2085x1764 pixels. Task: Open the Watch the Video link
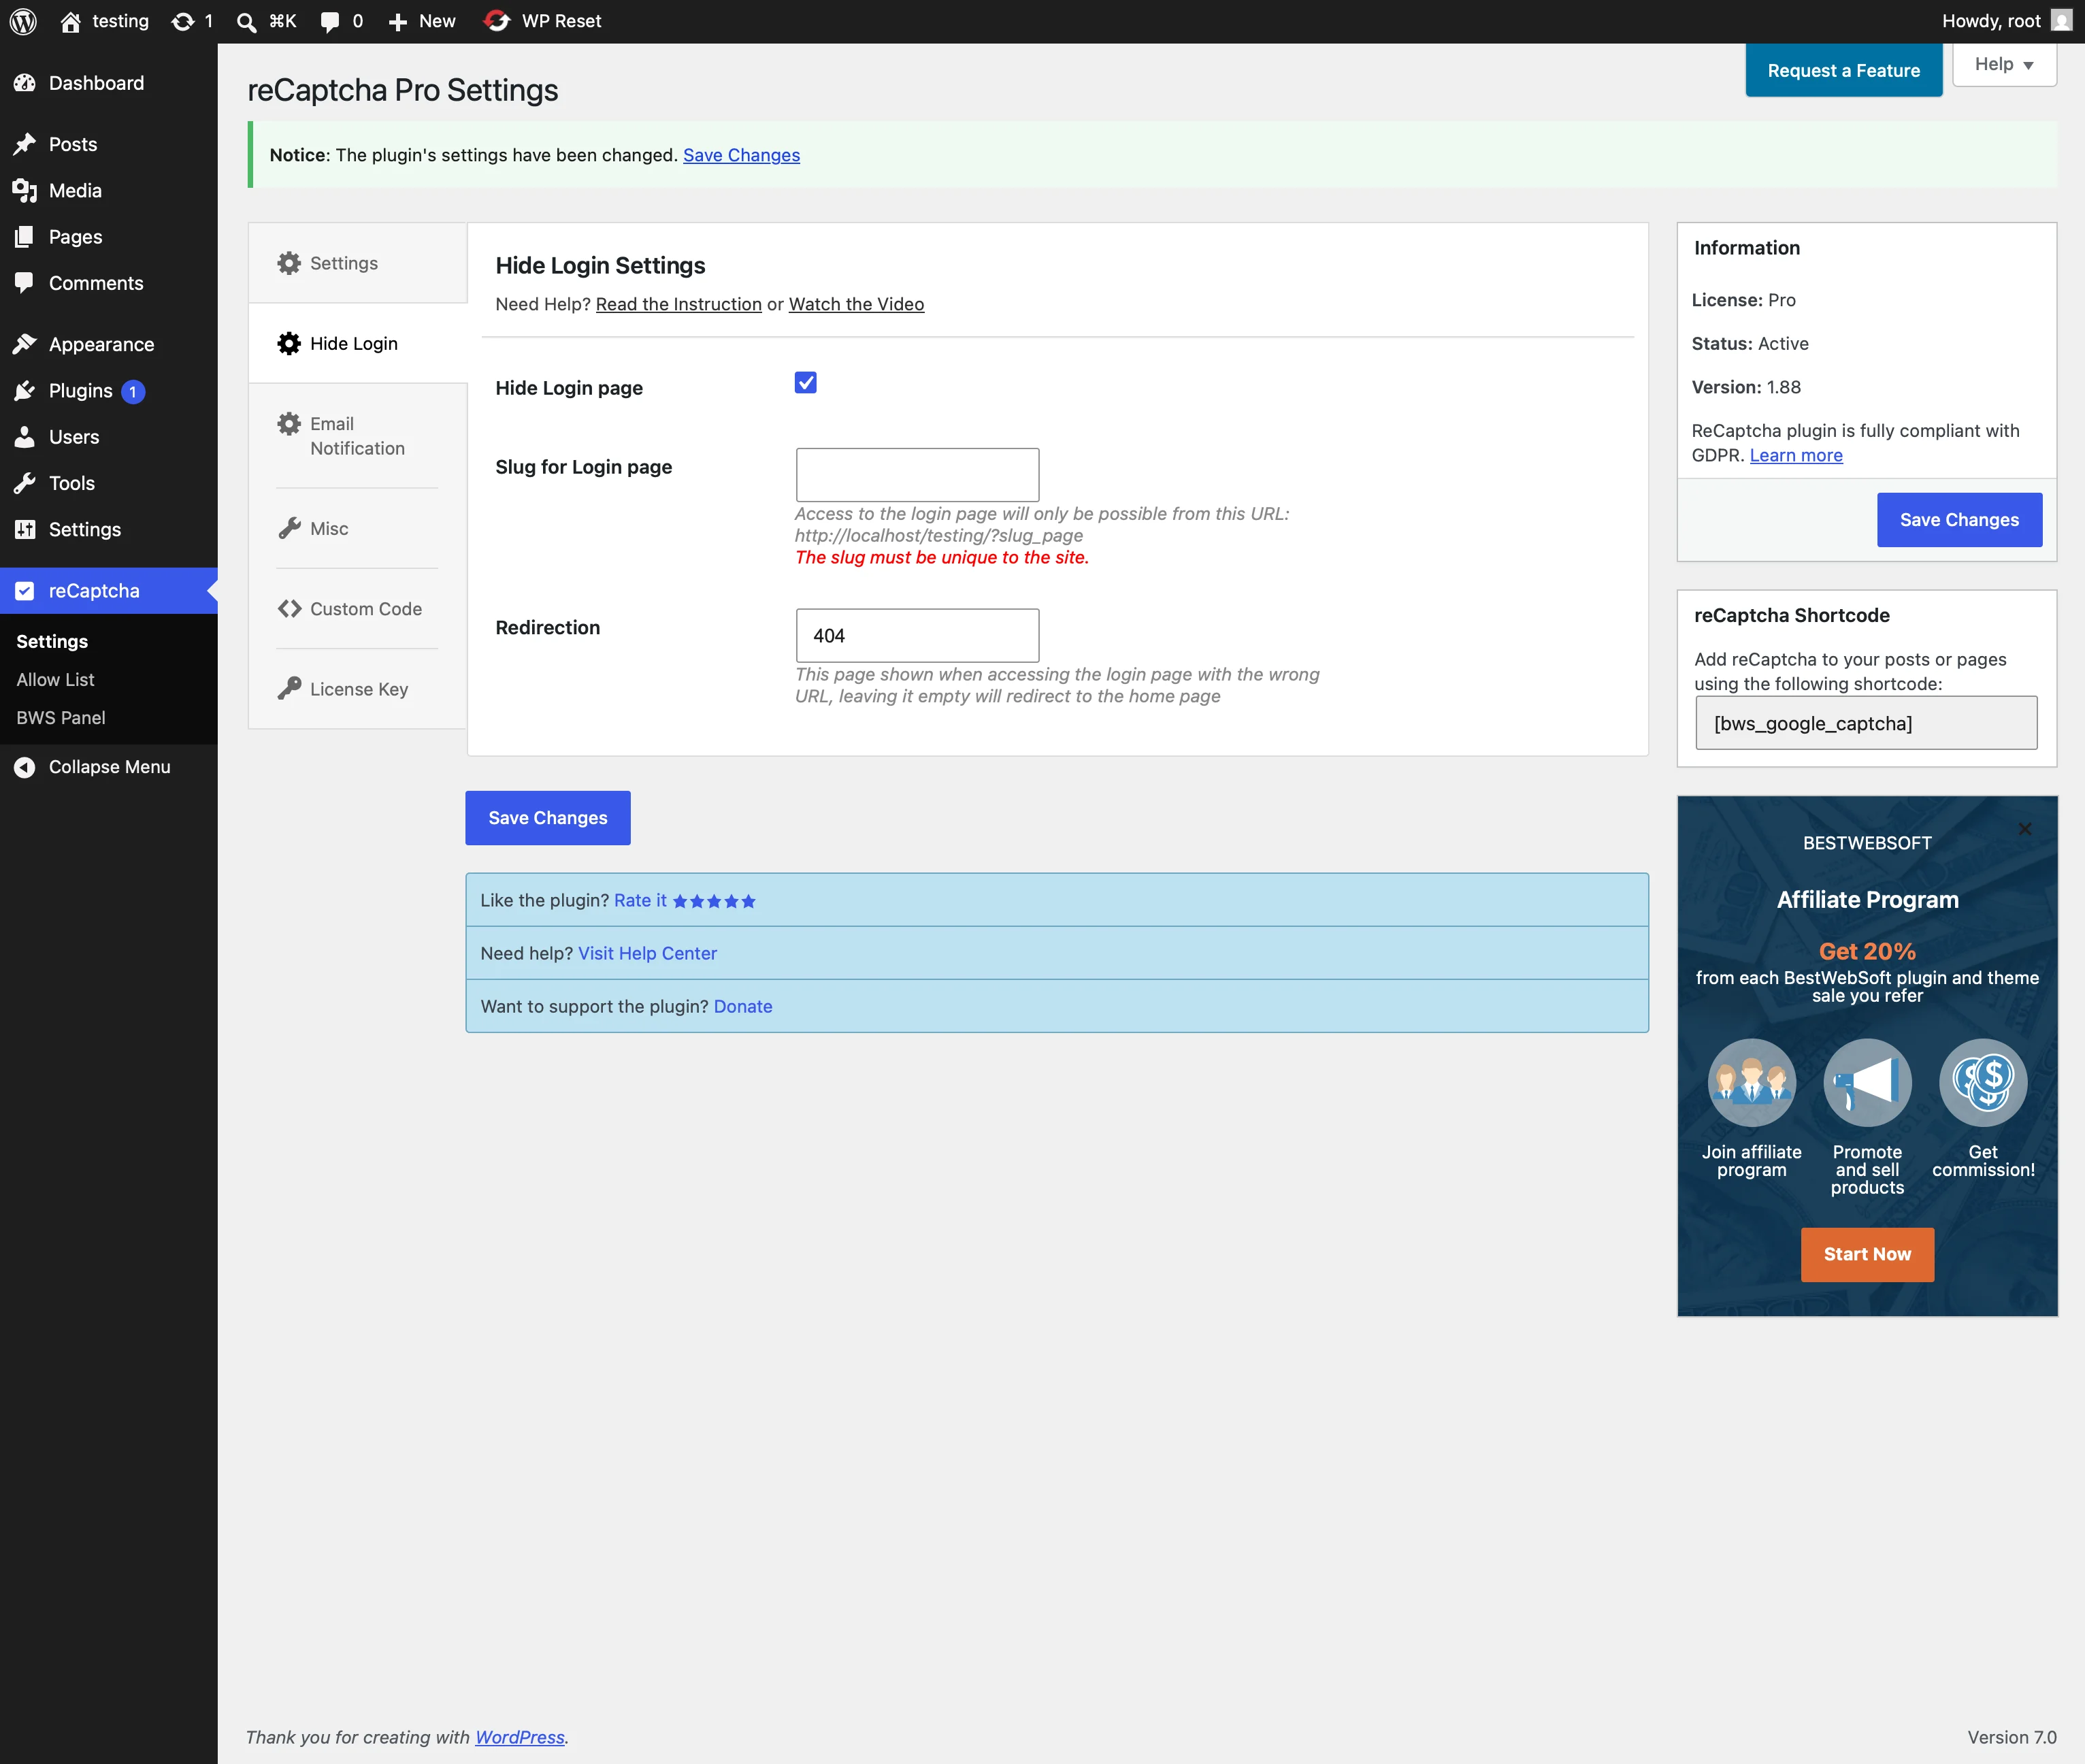(856, 304)
